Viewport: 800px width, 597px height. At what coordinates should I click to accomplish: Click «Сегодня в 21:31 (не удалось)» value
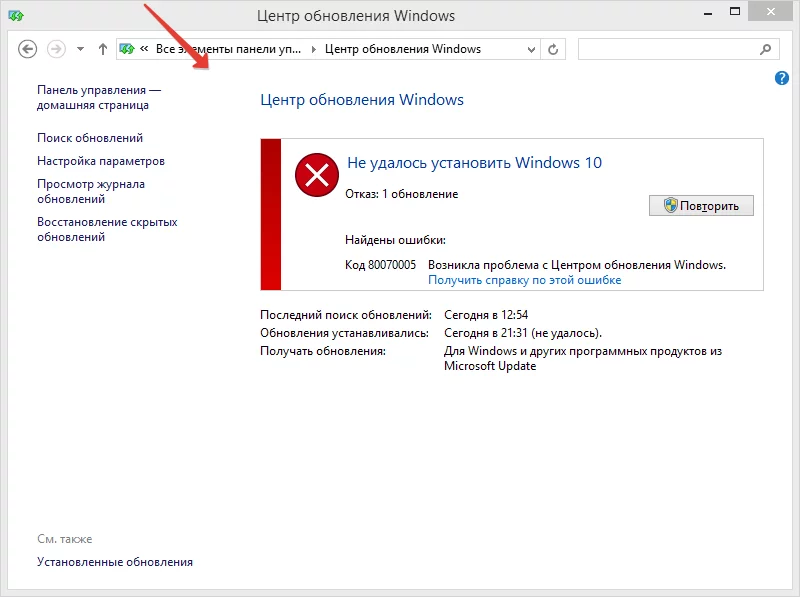point(523,333)
